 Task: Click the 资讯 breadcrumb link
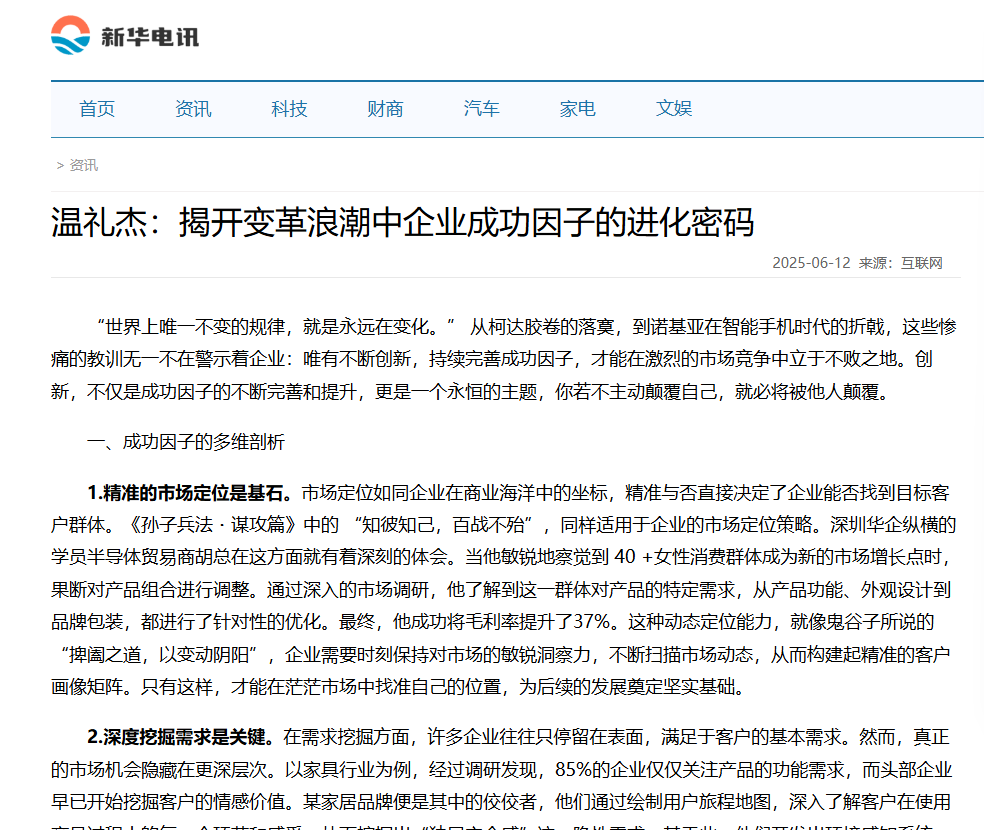coord(84,166)
